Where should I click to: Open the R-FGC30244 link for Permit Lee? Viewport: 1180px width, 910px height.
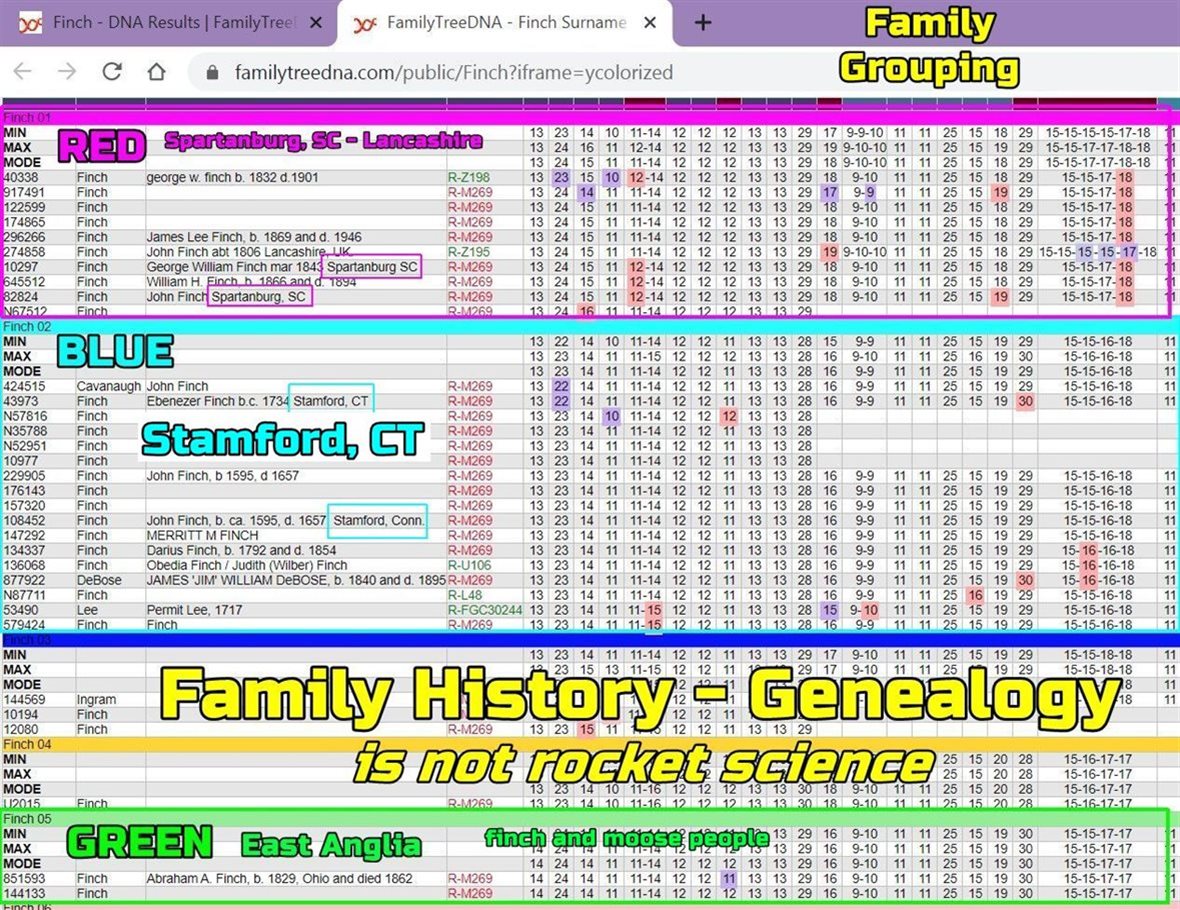pyautogui.click(x=485, y=610)
